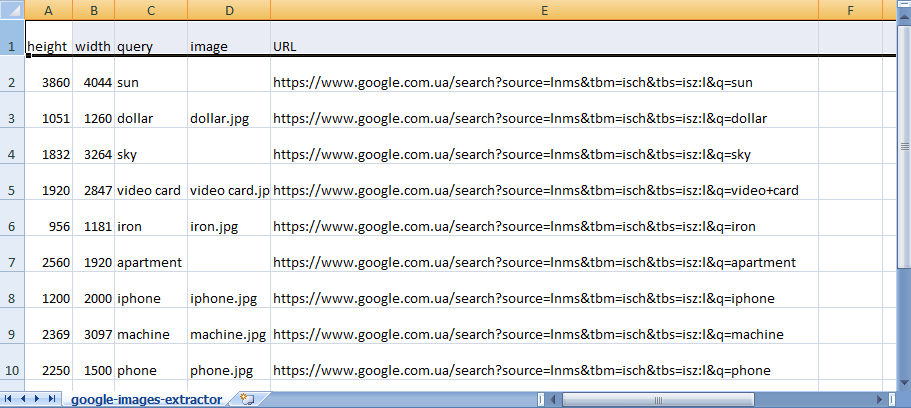Select the URL ending in q=sun
This screenshot has width=911, height=408.
pos(544,74)
